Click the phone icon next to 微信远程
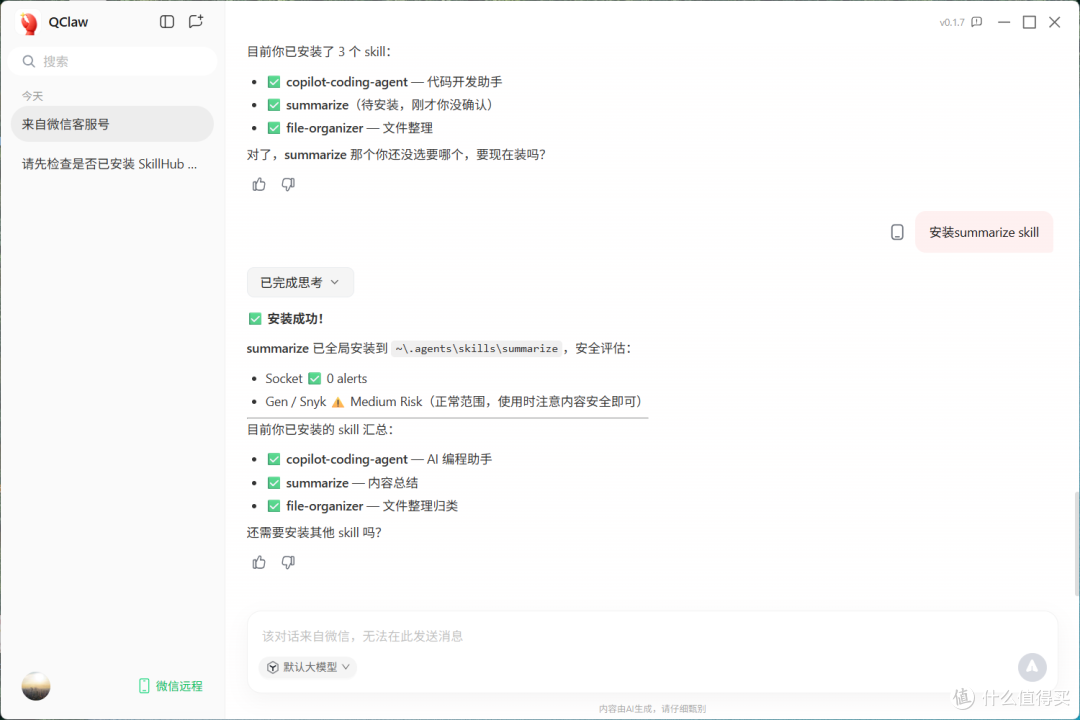This screenshot has width=1080, height=720. click(144, 686)
